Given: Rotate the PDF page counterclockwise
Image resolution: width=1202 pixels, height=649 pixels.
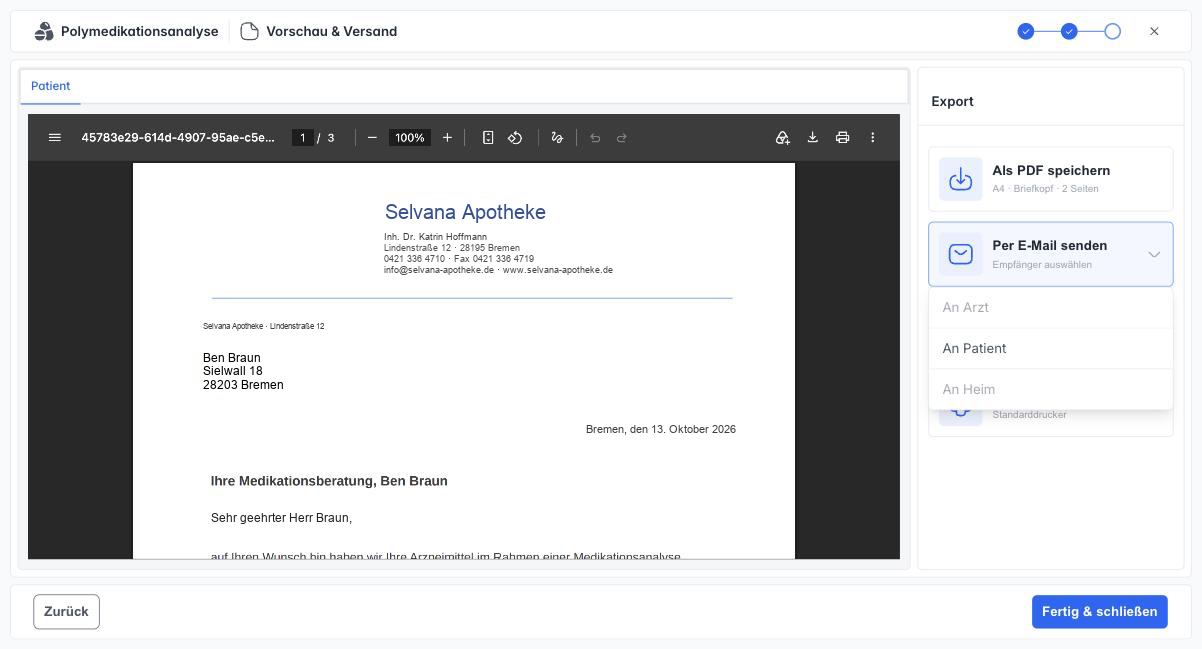Looking at the screenshot, I should click(x=515, y=138).
